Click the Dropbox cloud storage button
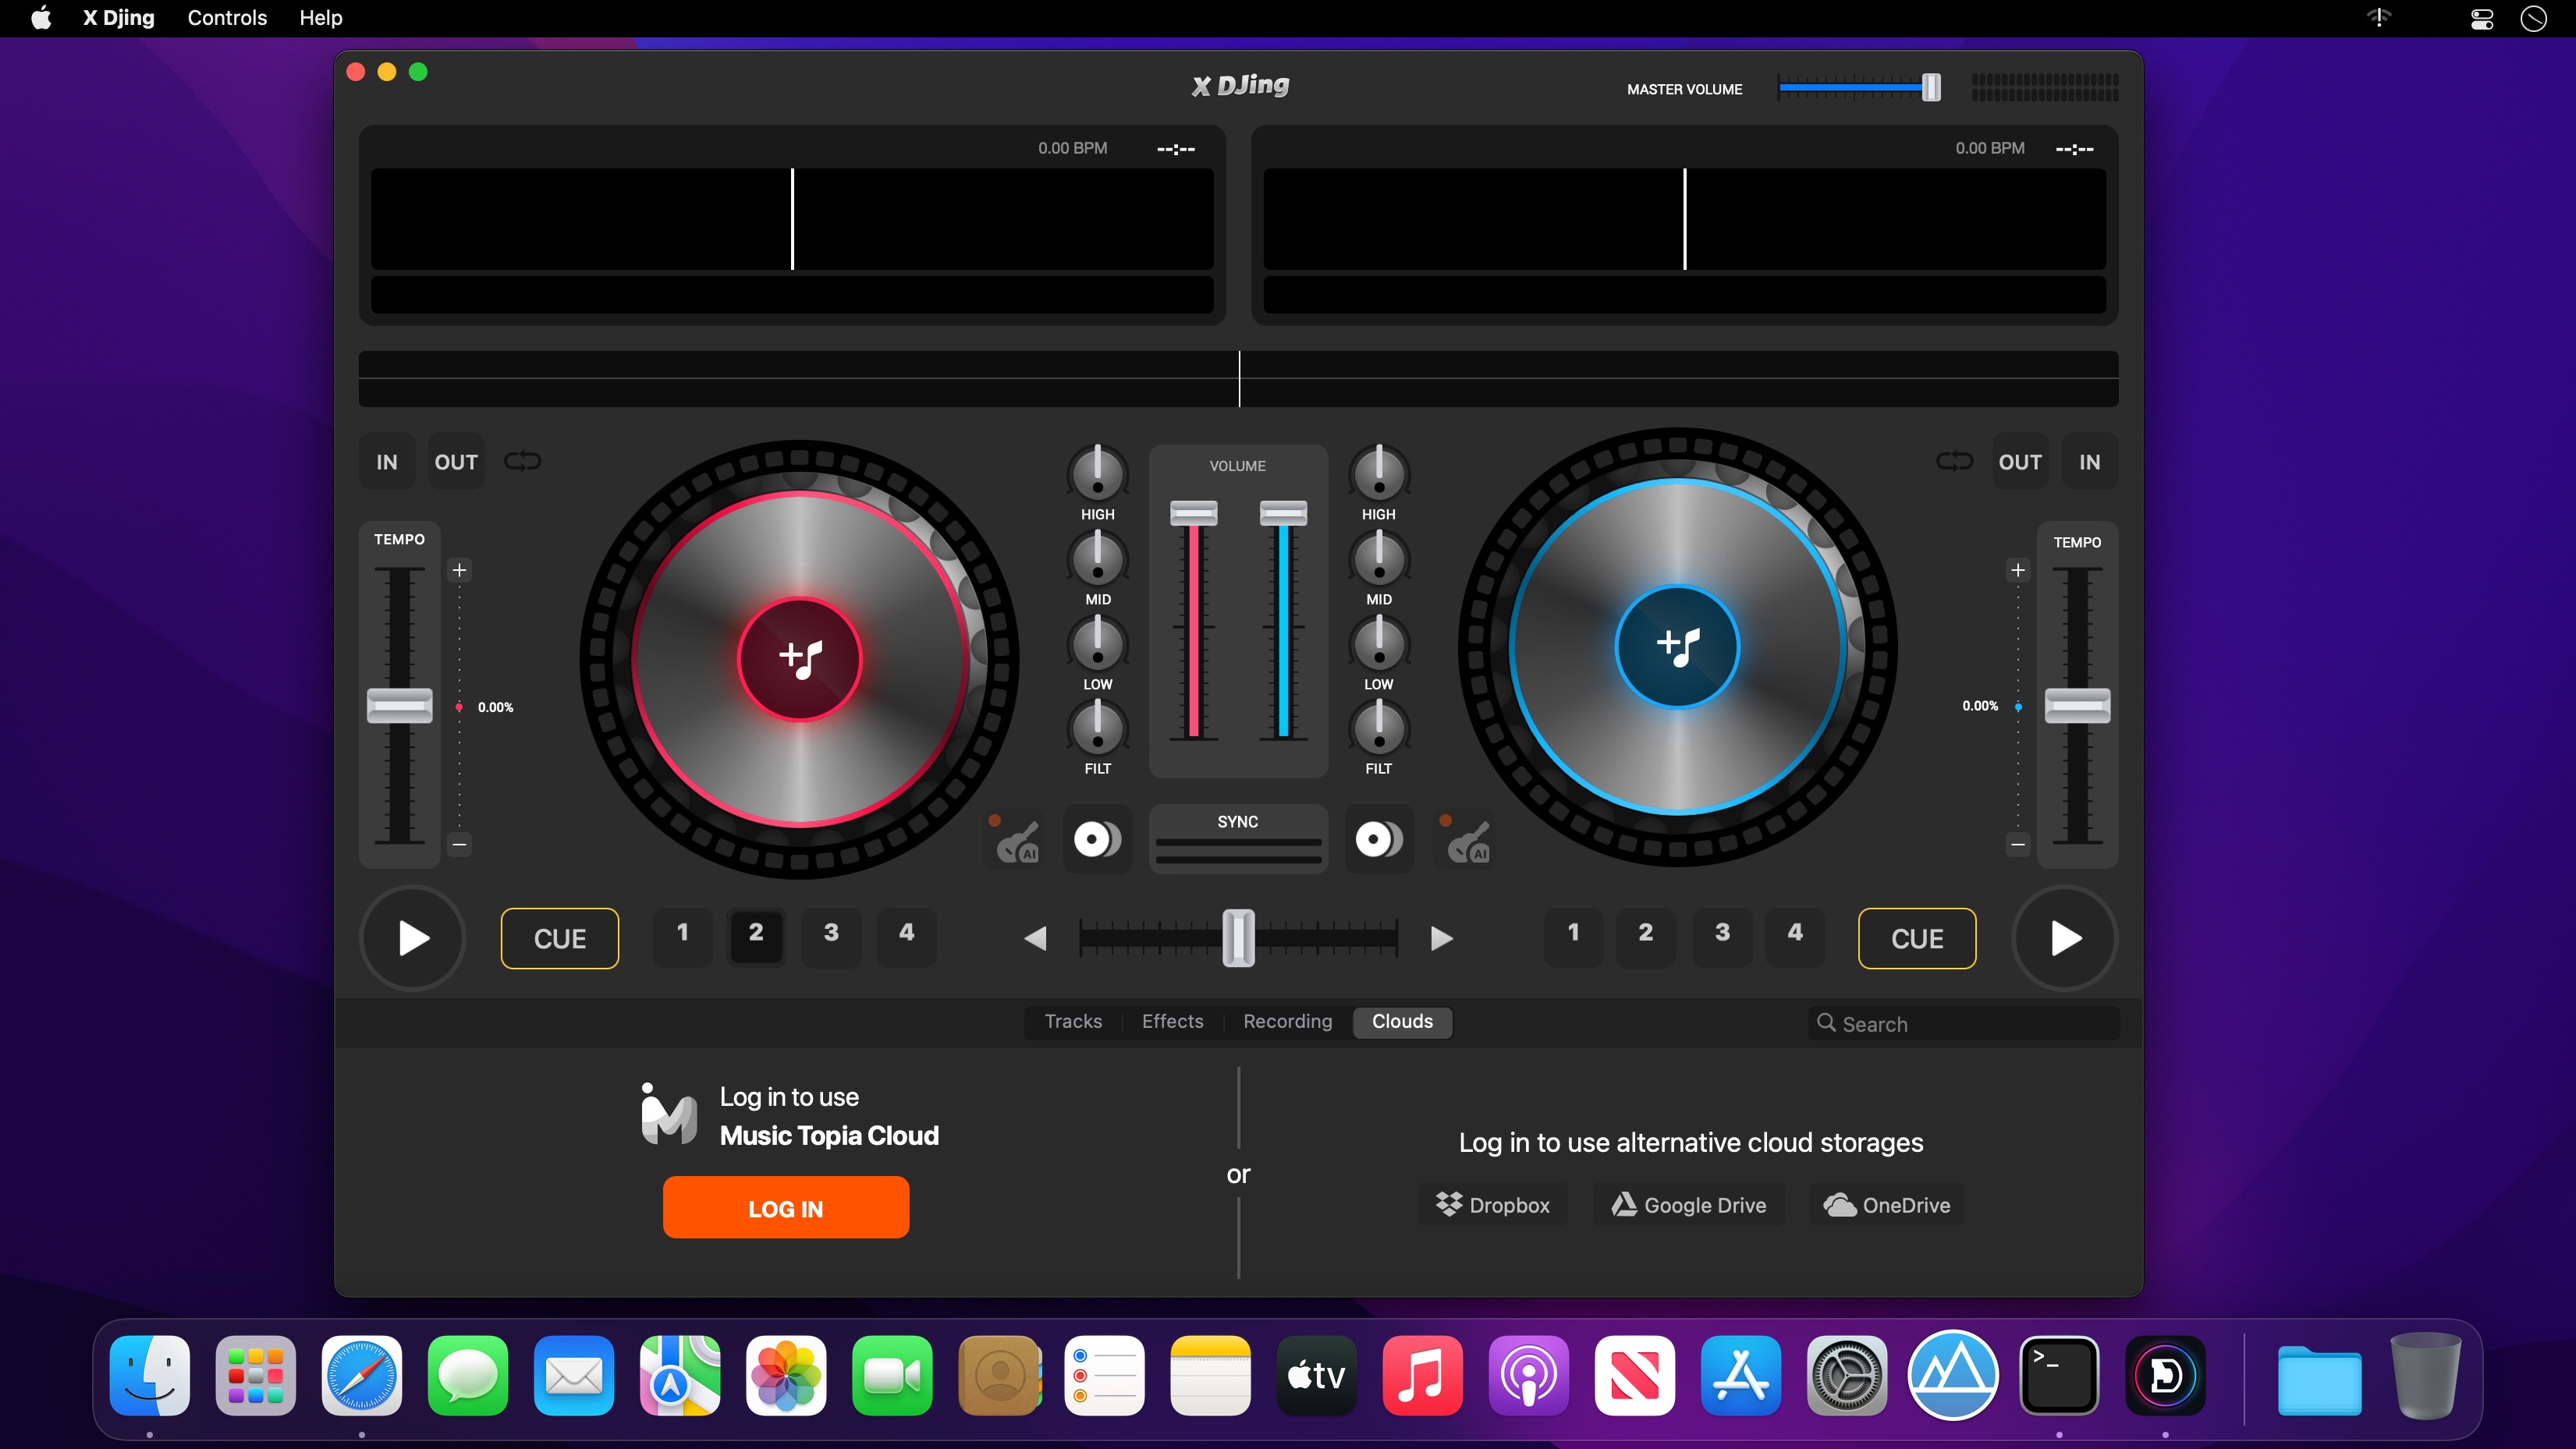Viewport: 2576px width, 1449px height. (x=1493, y=1205)
